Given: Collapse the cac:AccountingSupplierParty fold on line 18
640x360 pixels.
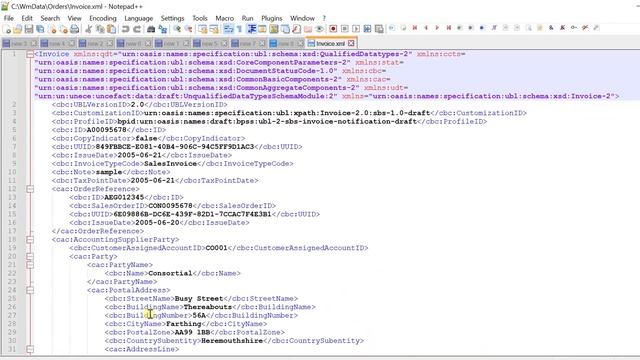Looking at the screenshot, I should (30, 240).
